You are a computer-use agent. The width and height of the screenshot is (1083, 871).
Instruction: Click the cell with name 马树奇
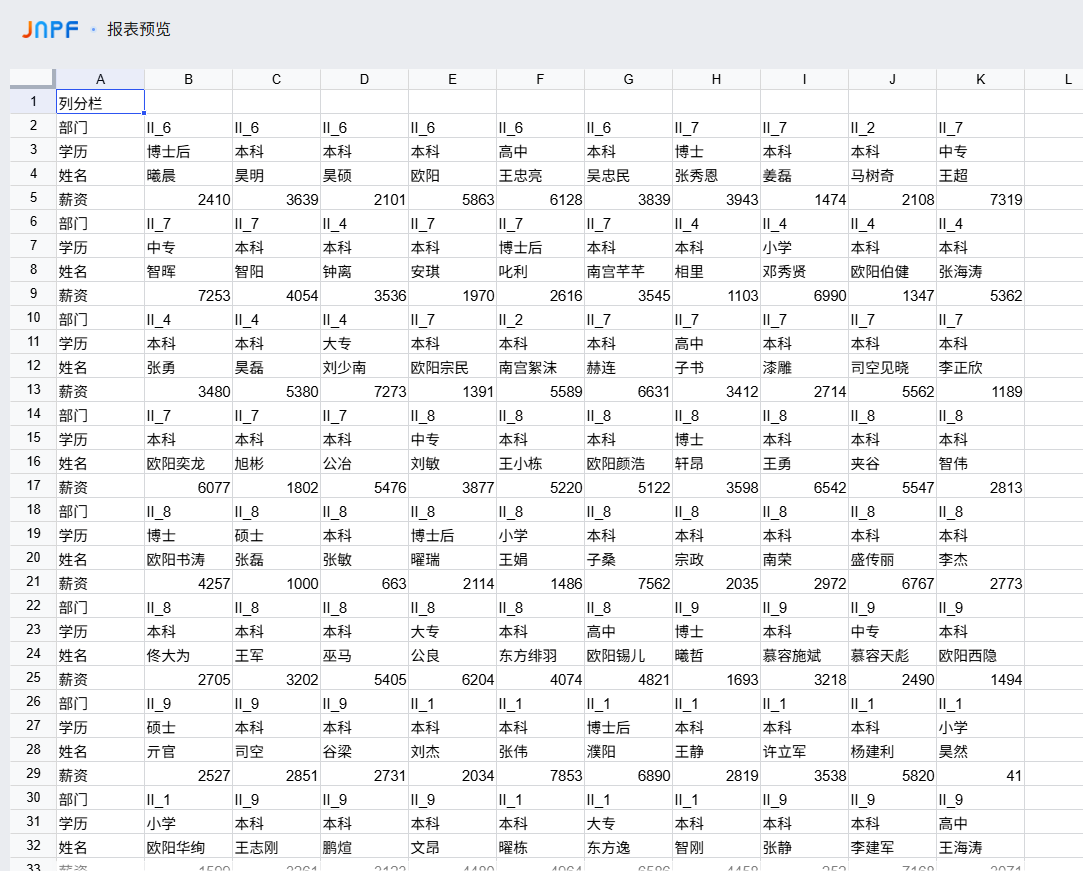(x=892, y=175)
